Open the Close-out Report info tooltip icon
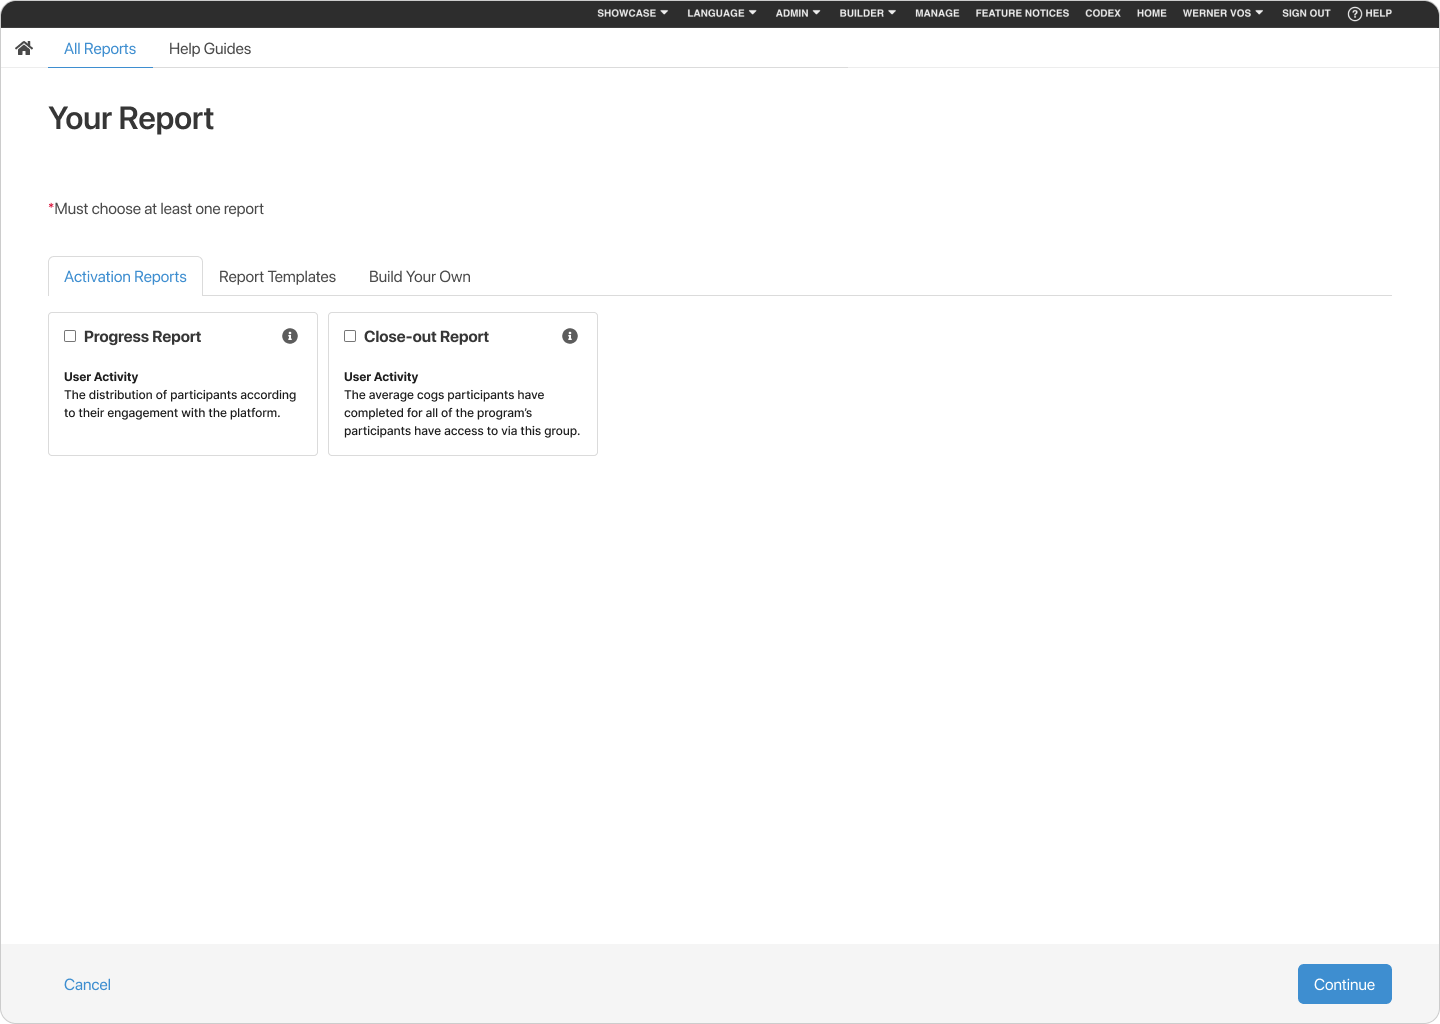This screenshot has height=1024, width=1440. pos(570,336)
